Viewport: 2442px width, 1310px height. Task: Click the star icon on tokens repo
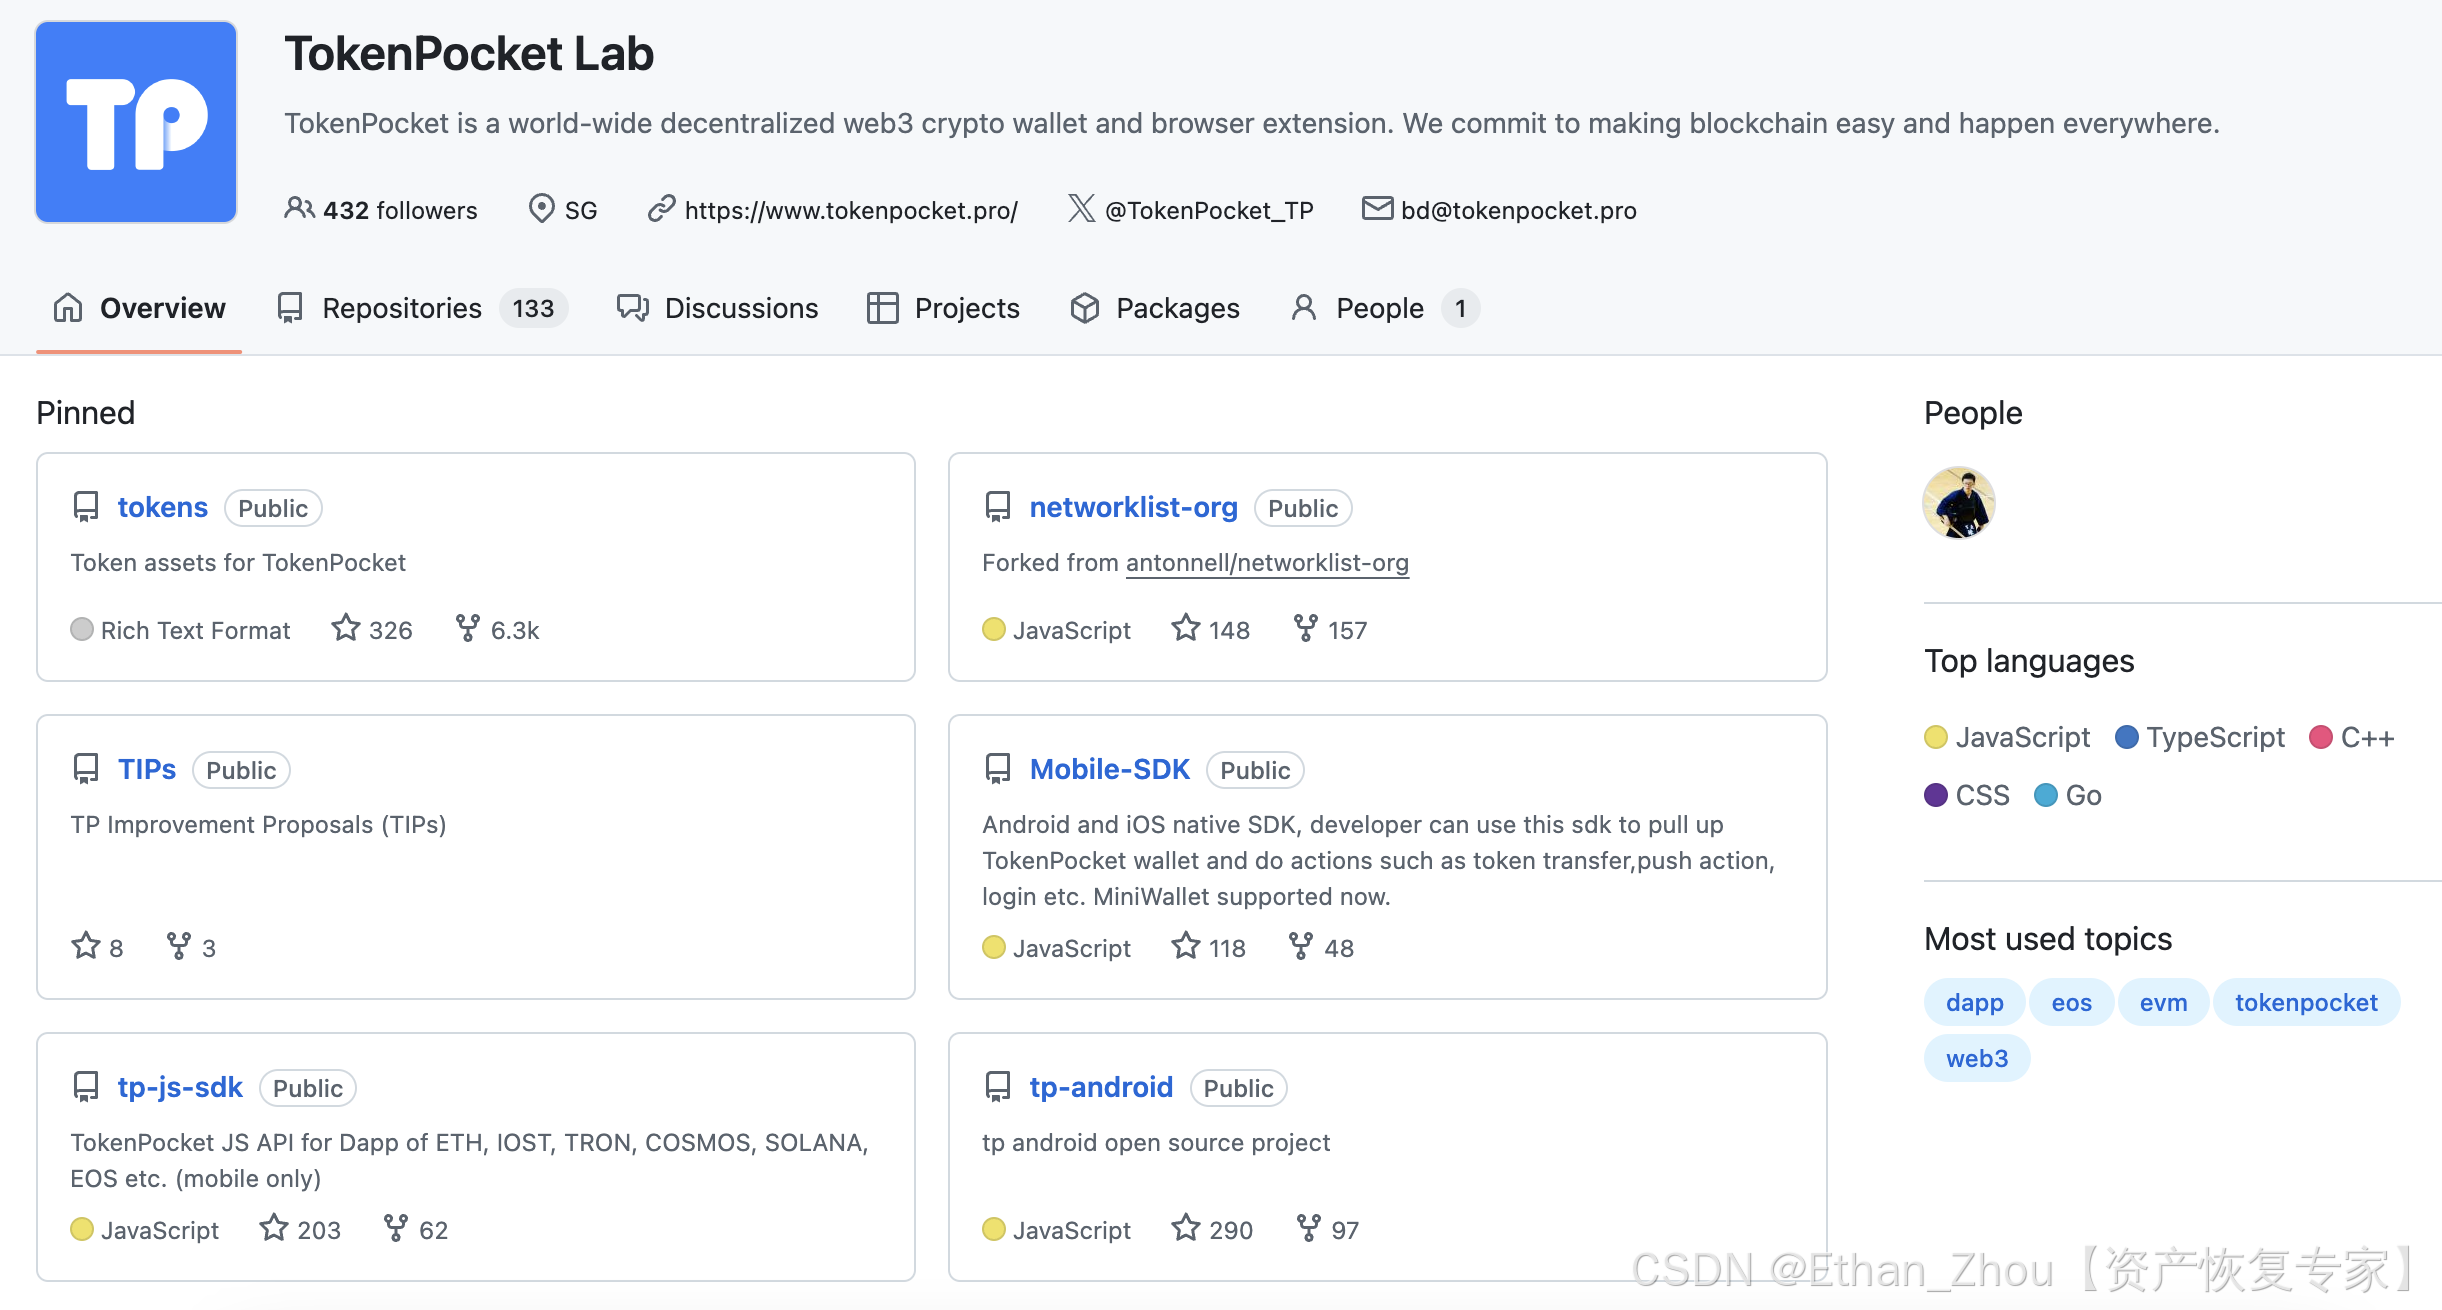346,629
